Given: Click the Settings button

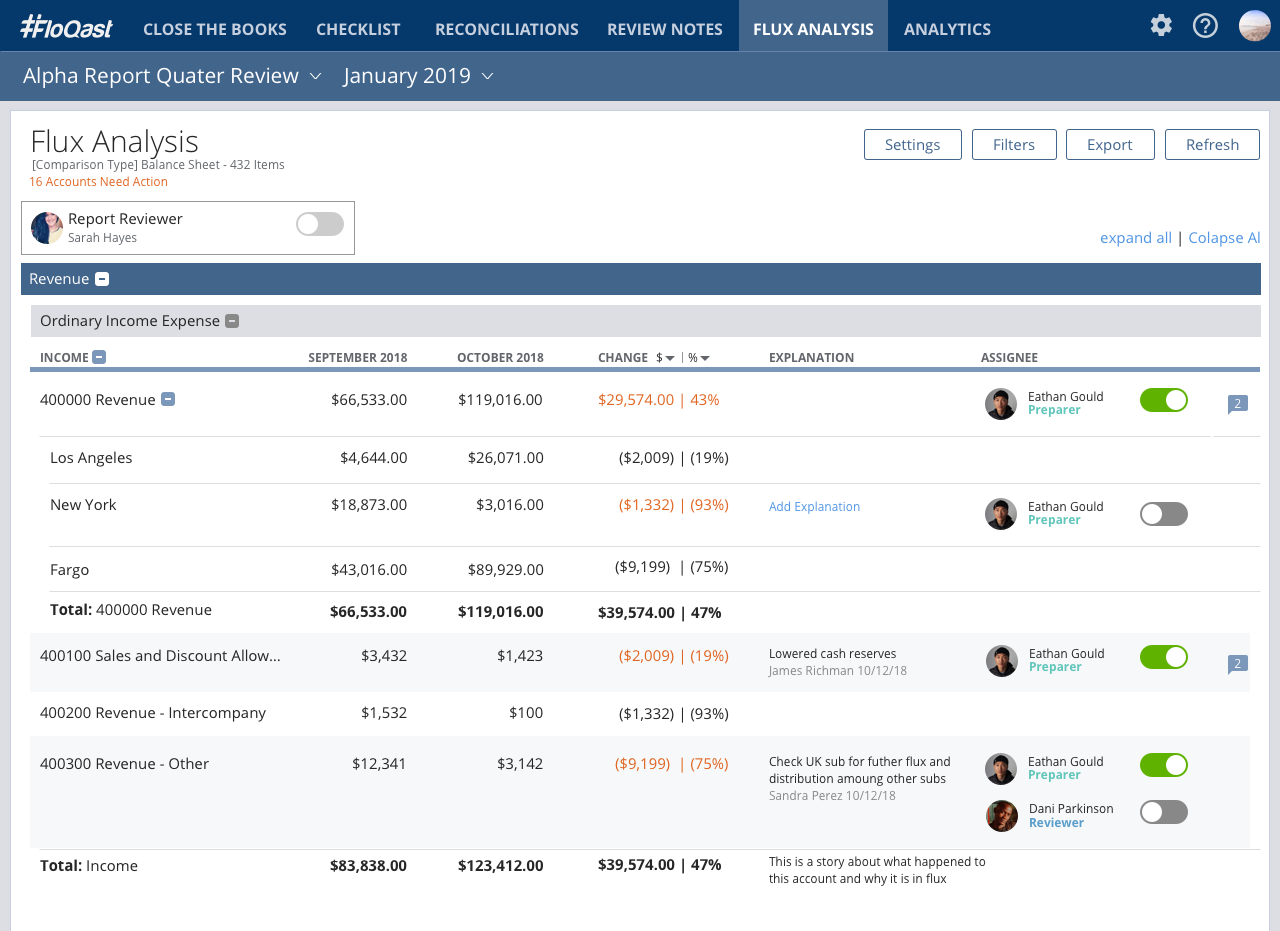Looking at the screenshot, I should tap(913, 144).
